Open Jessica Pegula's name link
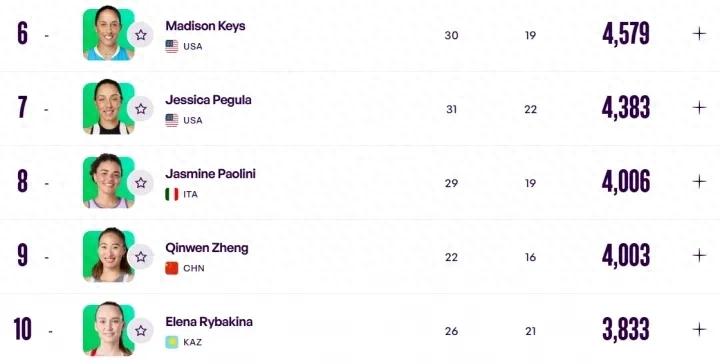Viewport: 720px width, 364px height. 208,100
